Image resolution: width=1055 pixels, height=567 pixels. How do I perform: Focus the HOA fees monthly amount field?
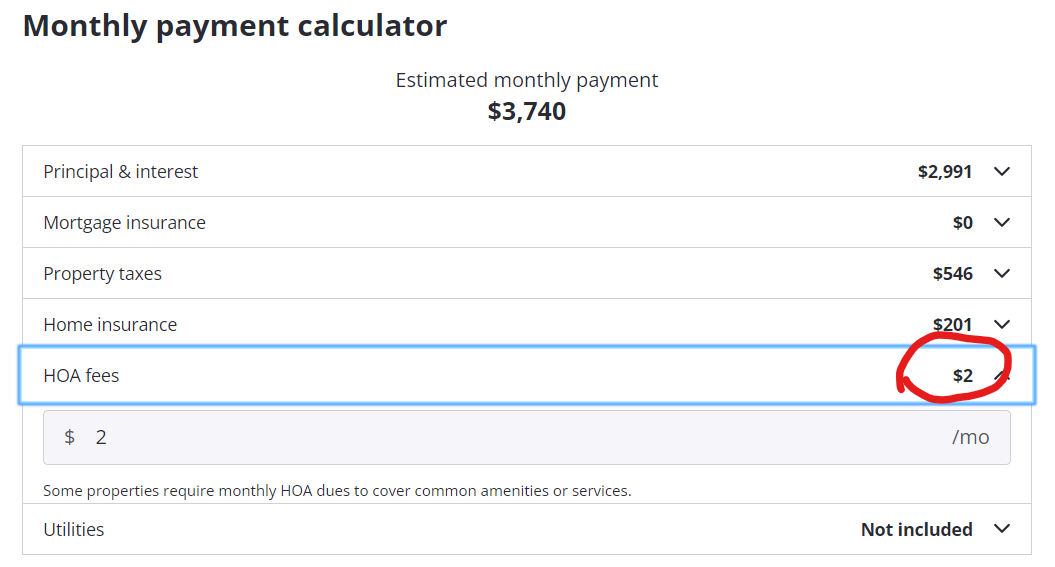[527, 437]
